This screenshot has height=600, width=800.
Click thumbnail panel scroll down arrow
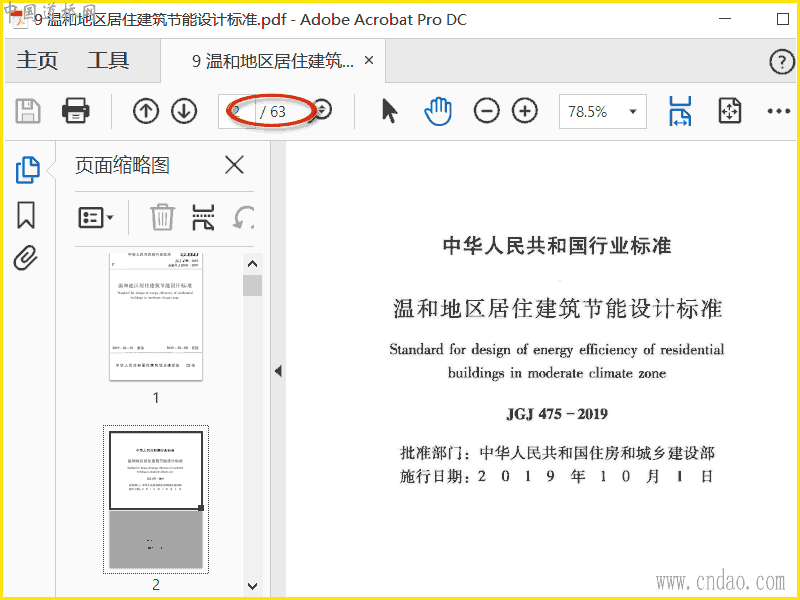tap(252, 586)
